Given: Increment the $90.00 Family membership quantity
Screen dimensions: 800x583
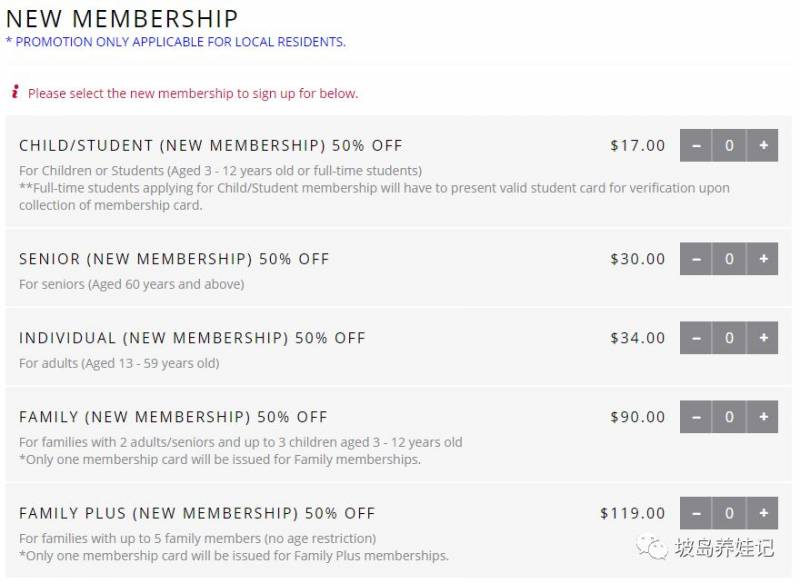Looking at the screenshot, I should pyautogui.click(x=763, y=416).
